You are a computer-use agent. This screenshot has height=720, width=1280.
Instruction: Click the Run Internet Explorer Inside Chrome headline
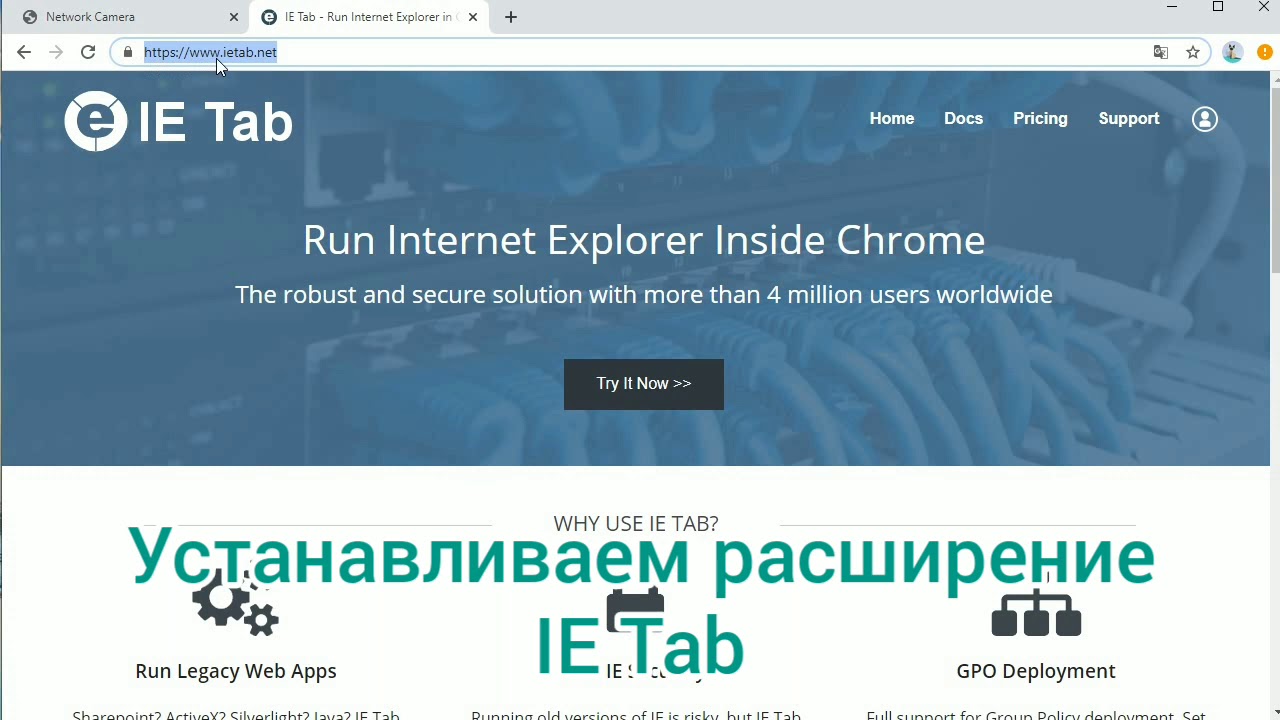(644, 240)
